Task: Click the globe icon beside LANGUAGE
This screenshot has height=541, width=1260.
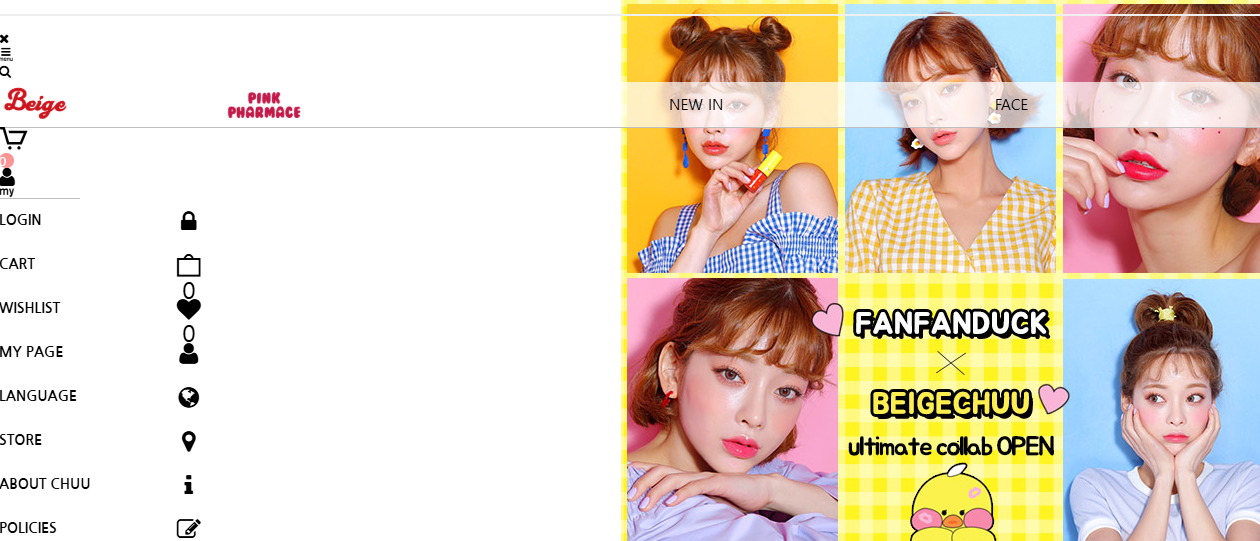Action: point(188,397)
